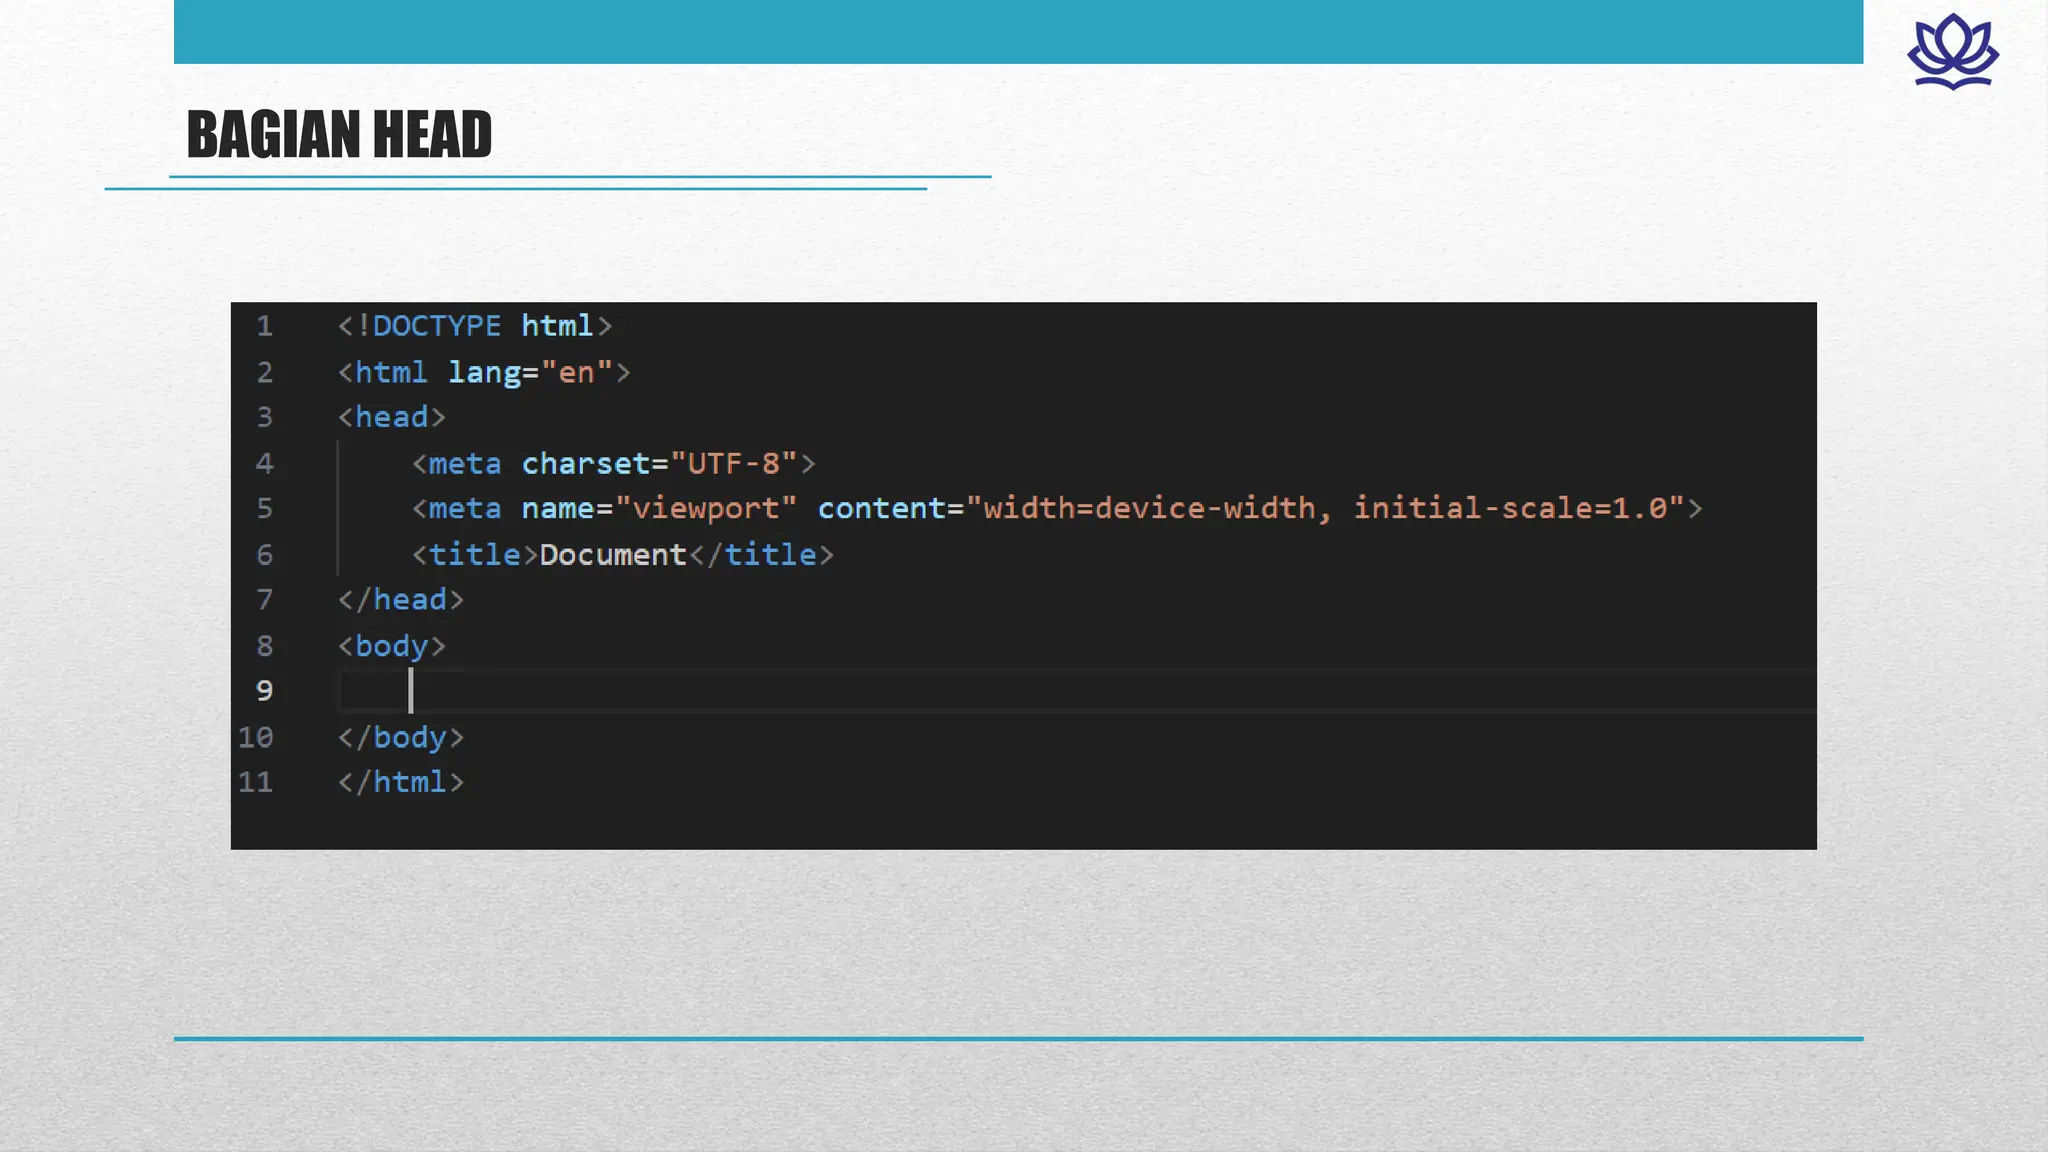
Task: Click the lang attribute on html tag
Action: point(484,372)
